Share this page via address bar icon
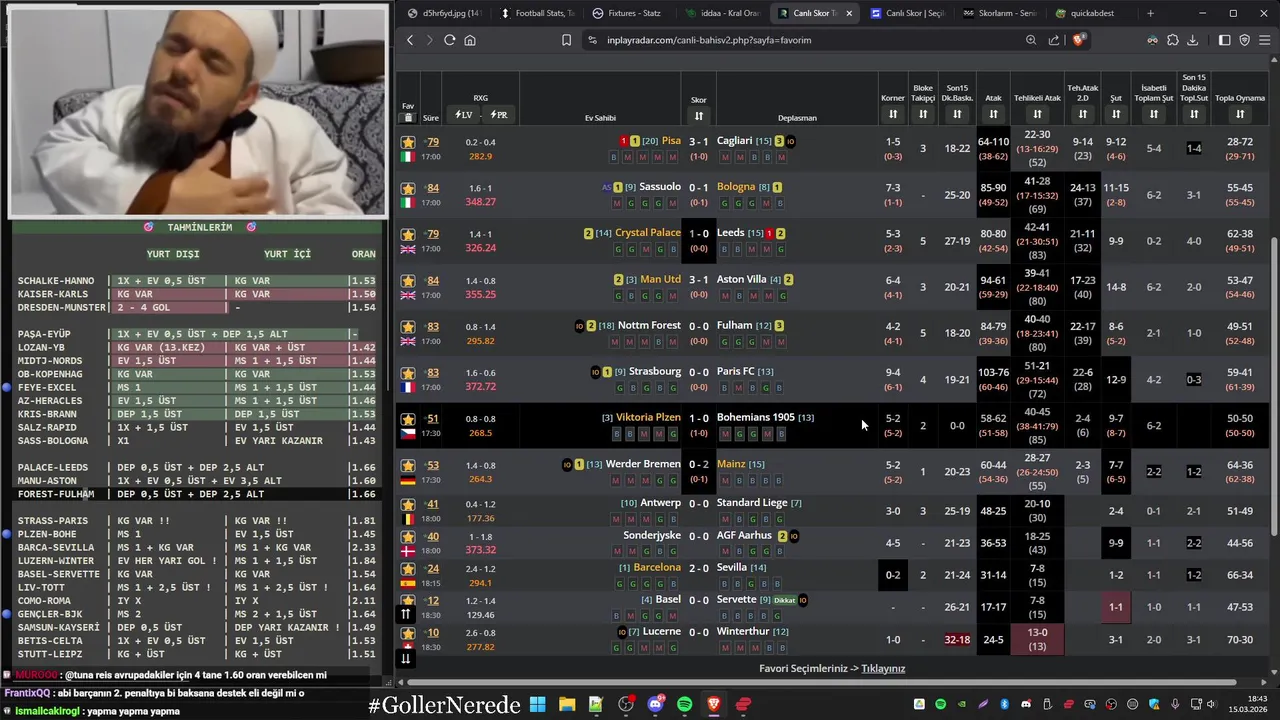Screen dimensions: 1280x720 pos(1054,40)
